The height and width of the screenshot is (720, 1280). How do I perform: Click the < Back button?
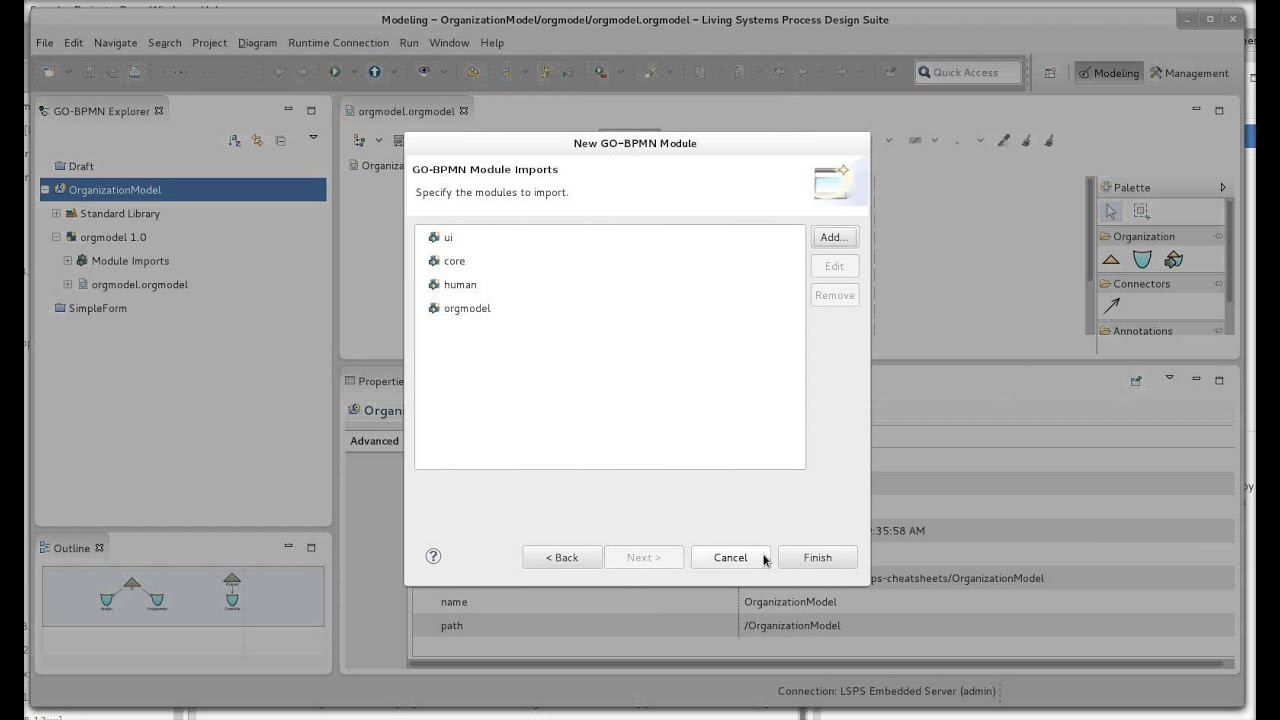pos(562,557)
